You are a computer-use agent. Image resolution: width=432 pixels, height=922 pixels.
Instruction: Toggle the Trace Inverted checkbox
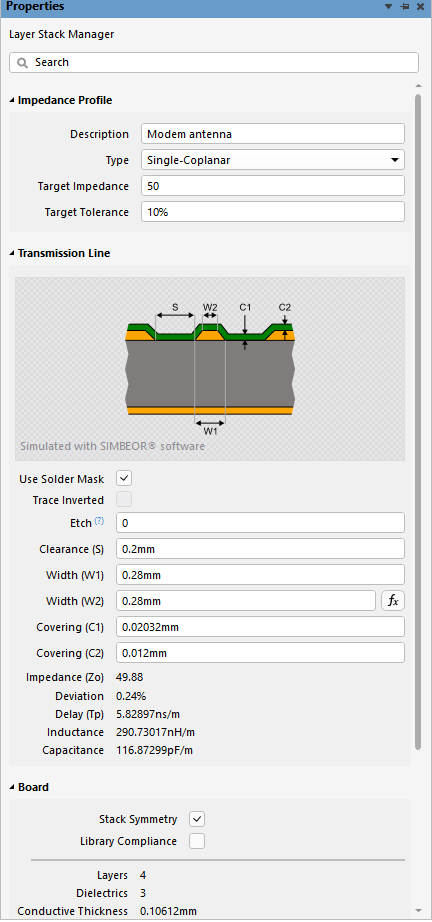point(124,500)
